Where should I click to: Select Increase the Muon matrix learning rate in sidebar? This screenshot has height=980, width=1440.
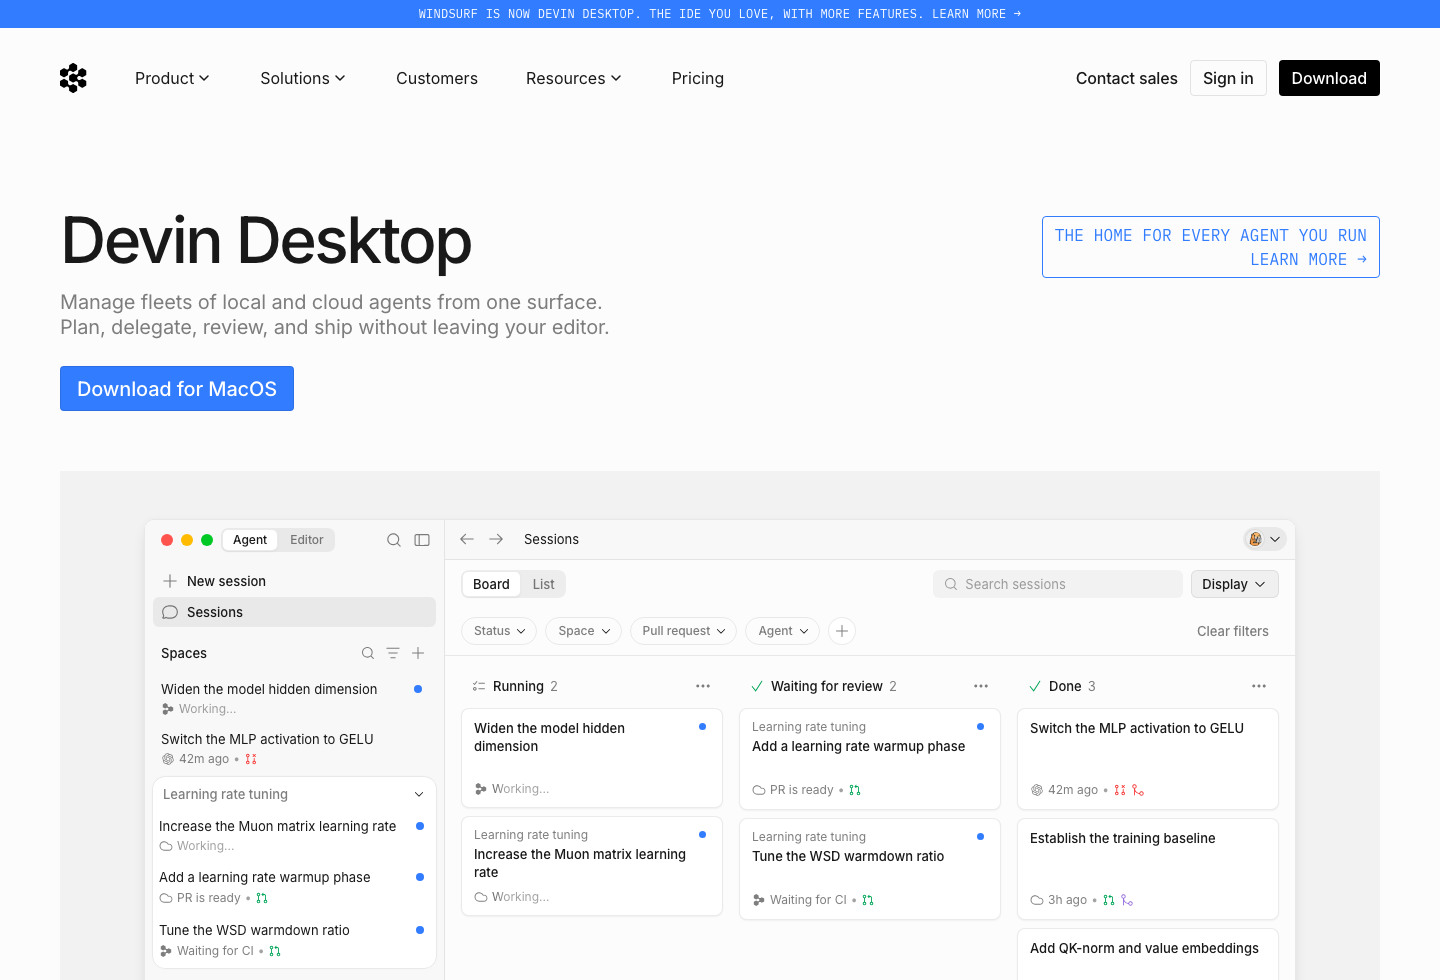pos(293,835)
